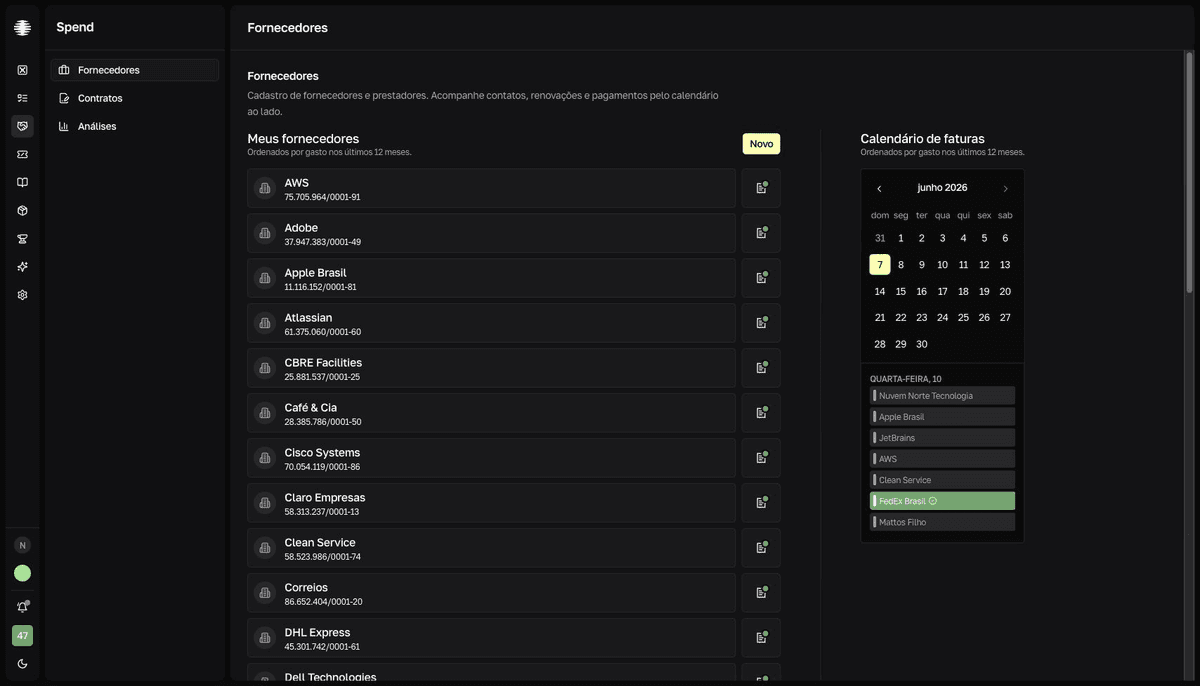Click the app logo icon

(22, 28)
